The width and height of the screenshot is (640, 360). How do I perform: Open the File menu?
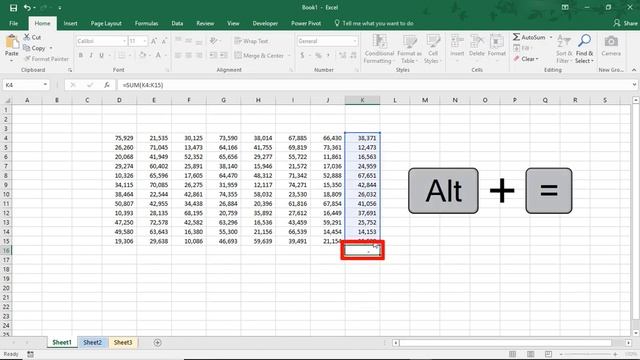[x=13, y=23]
